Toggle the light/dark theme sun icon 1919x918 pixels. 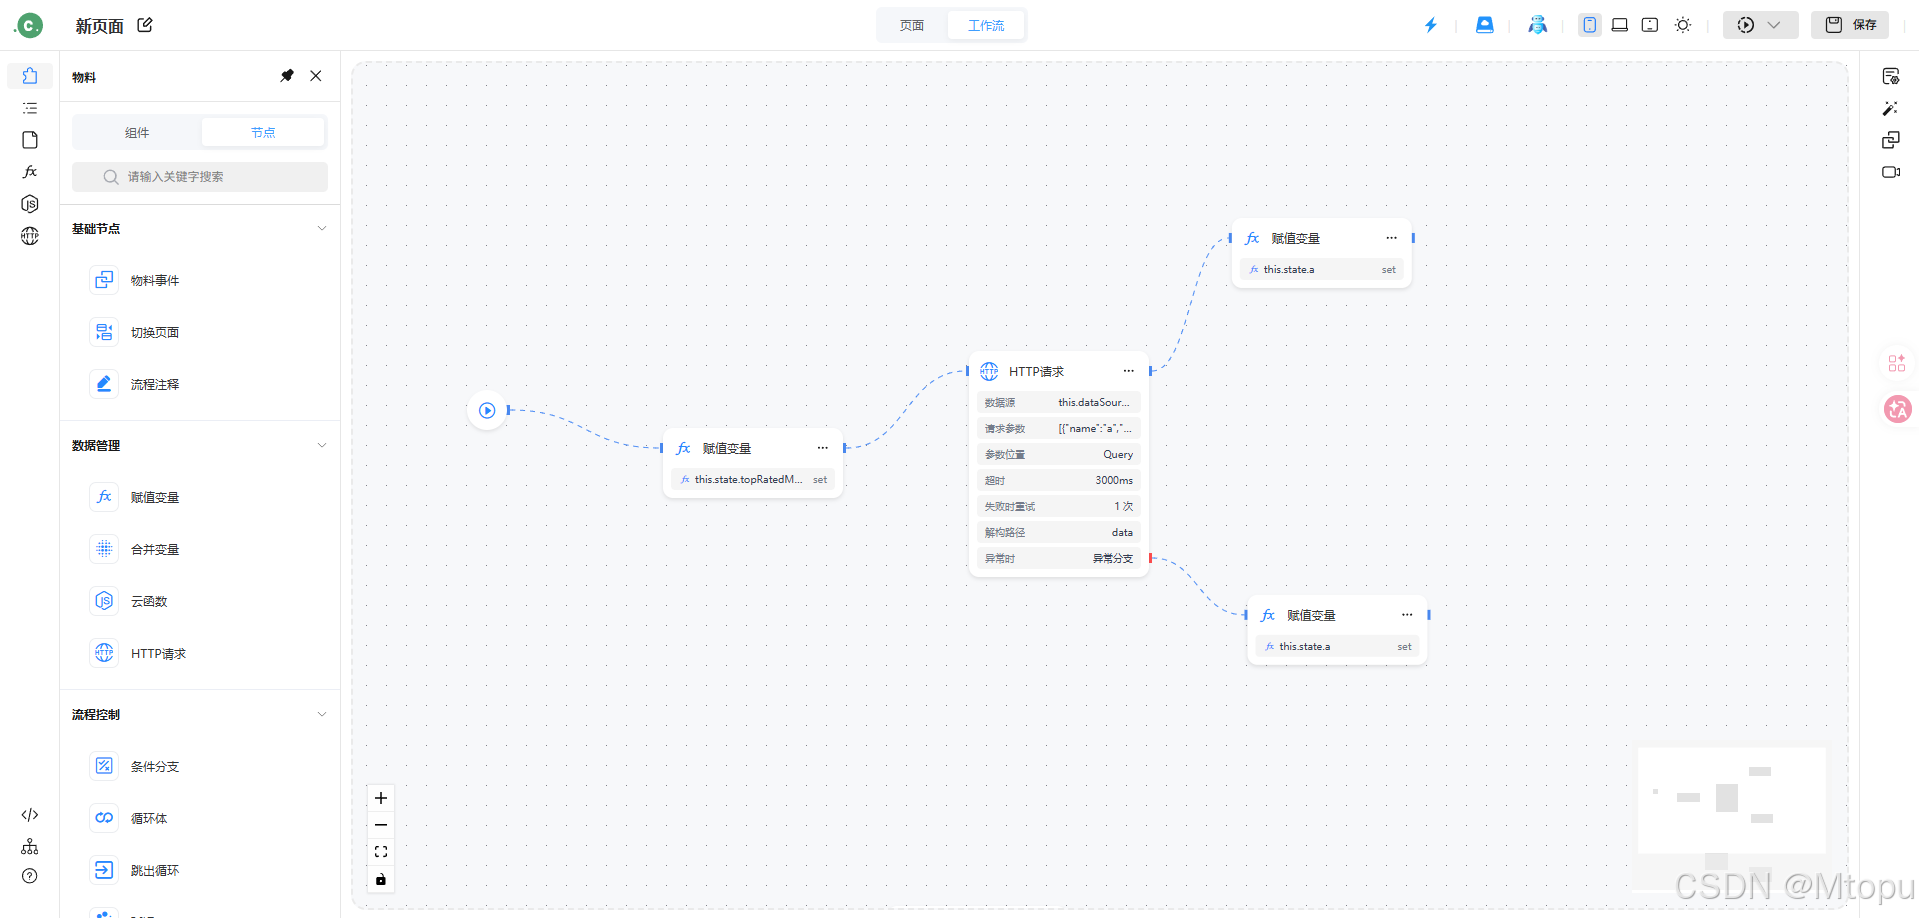pos(1683,25)
